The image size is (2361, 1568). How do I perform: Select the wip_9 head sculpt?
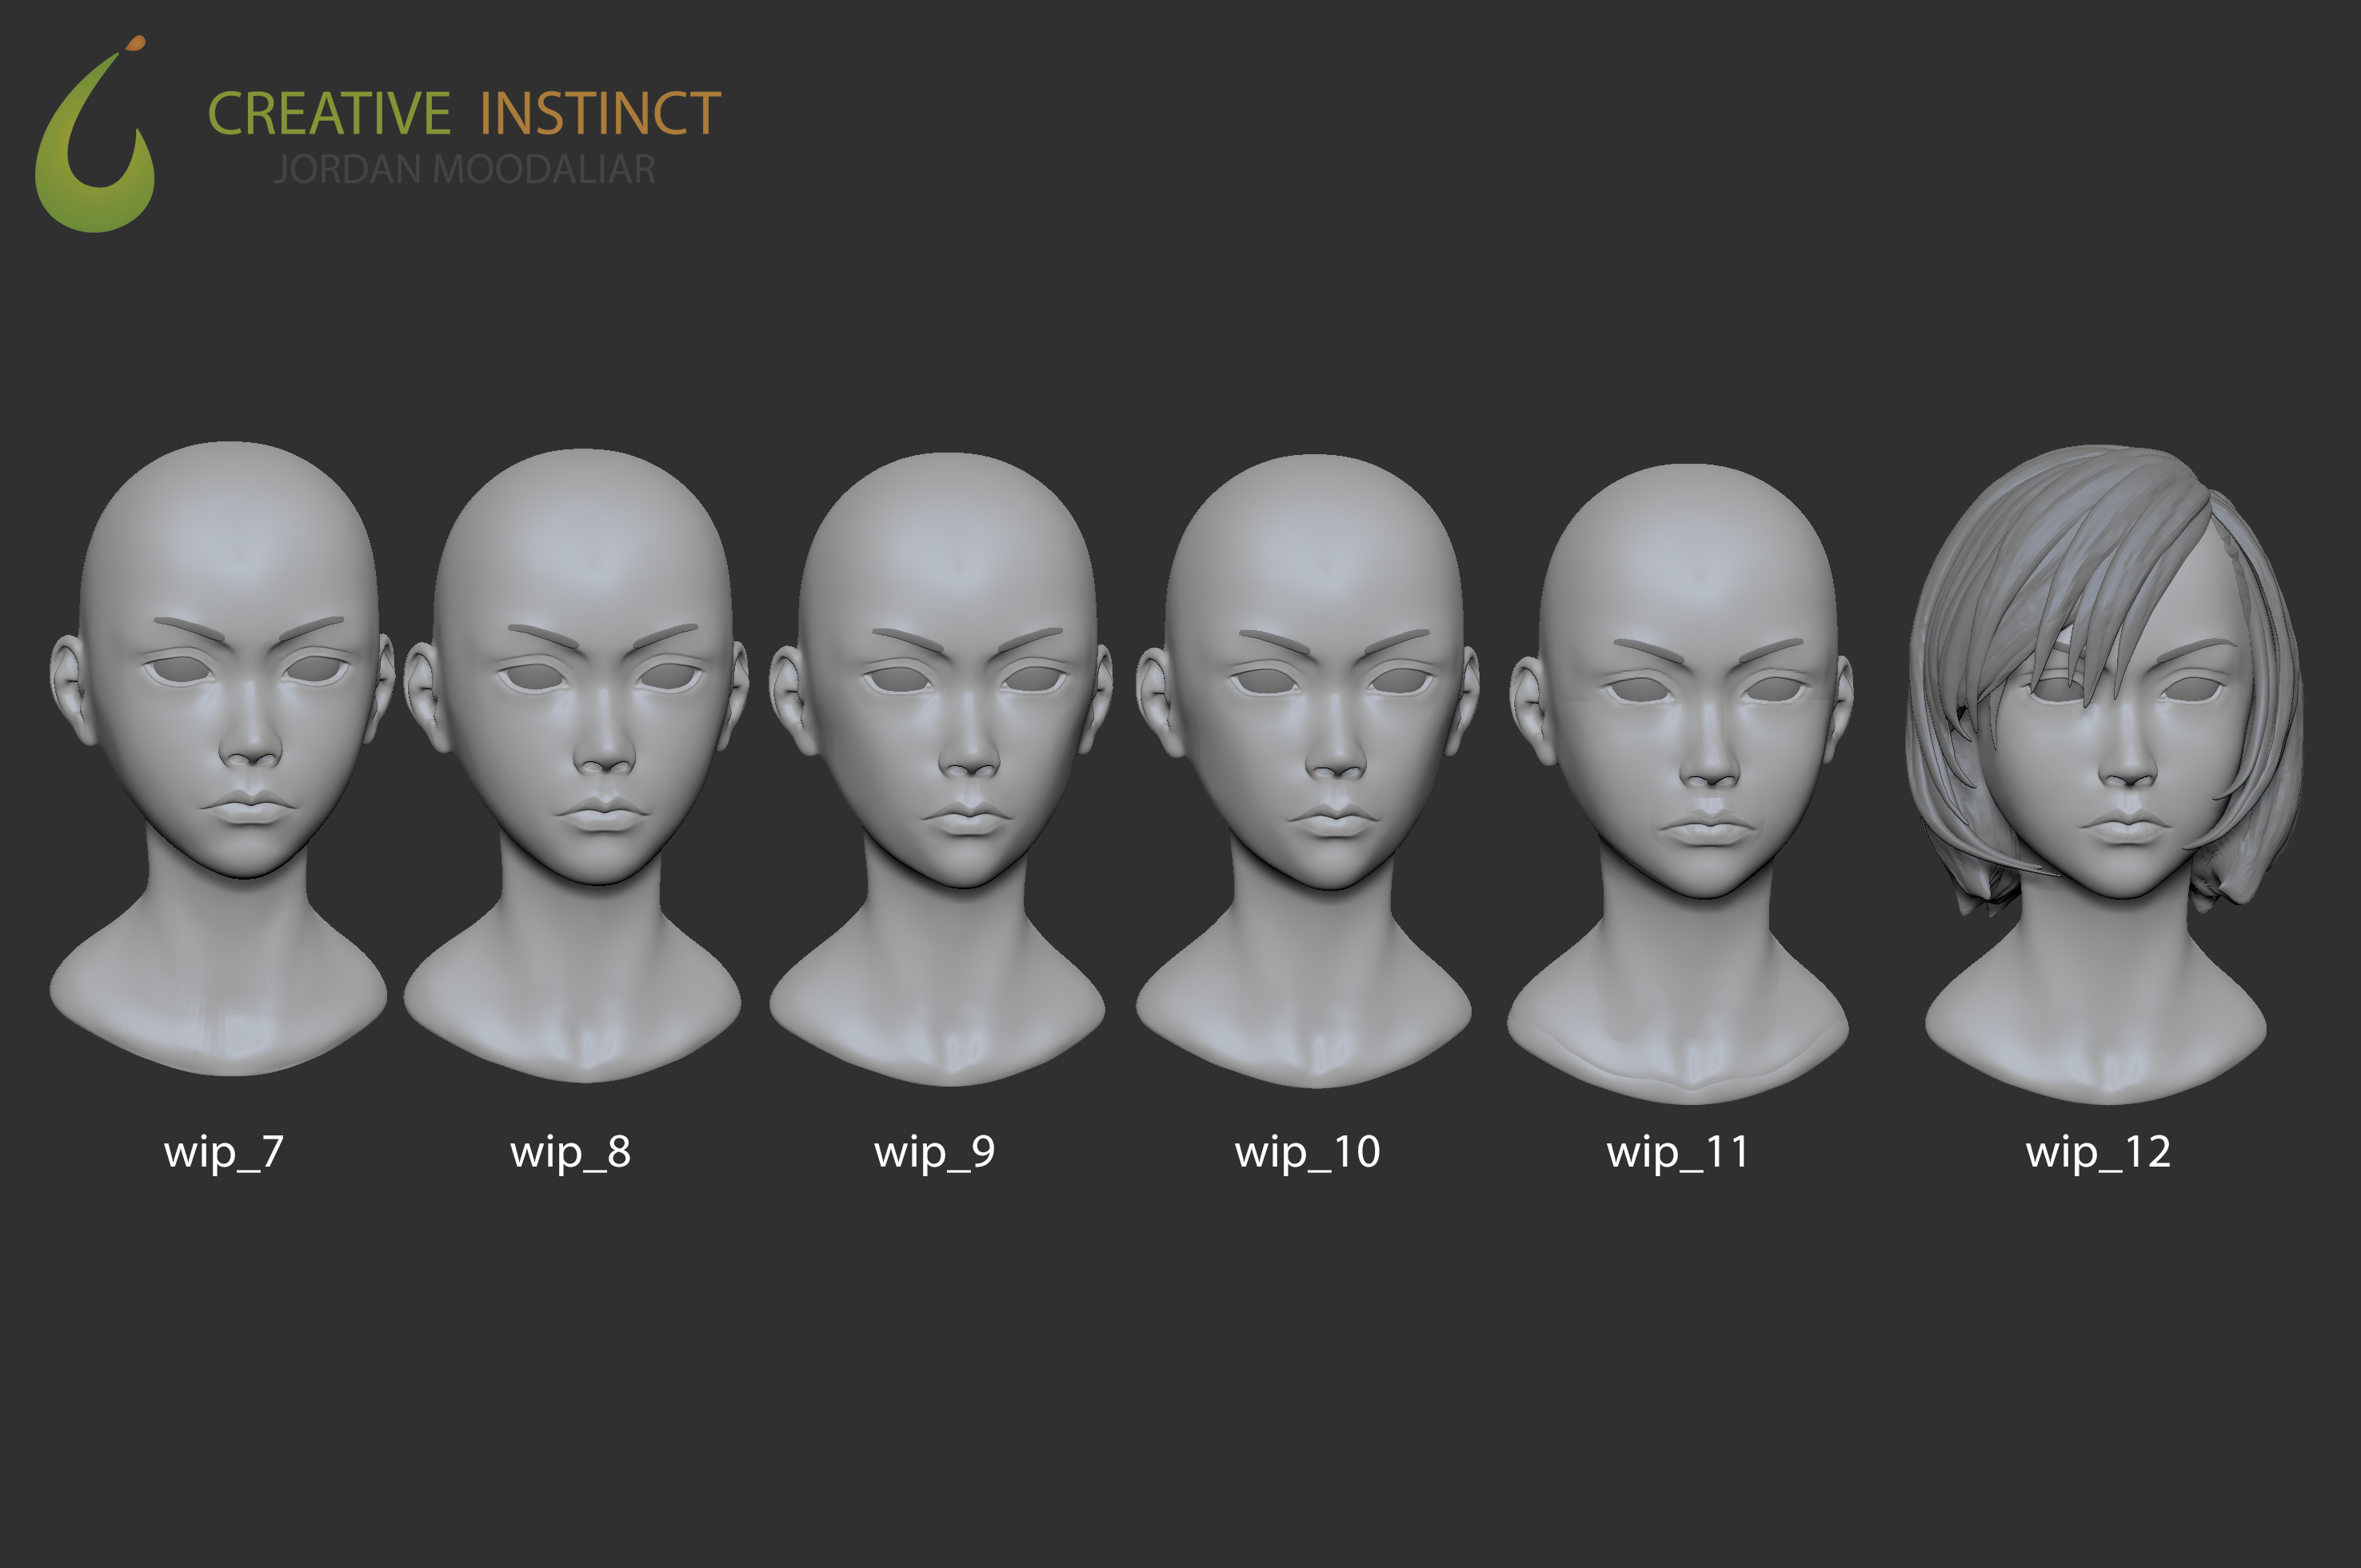click(941, 769)
